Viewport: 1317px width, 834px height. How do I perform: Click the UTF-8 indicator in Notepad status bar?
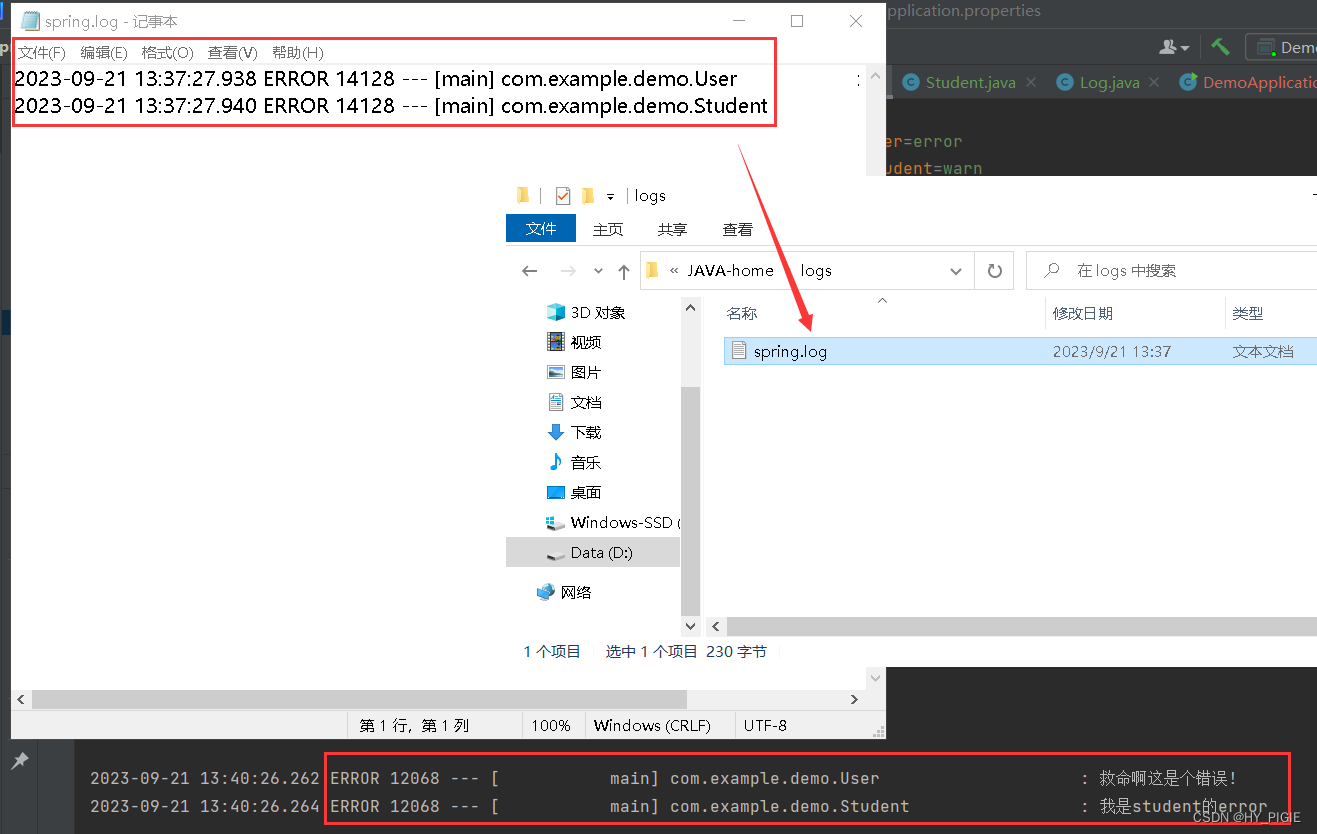764,725
